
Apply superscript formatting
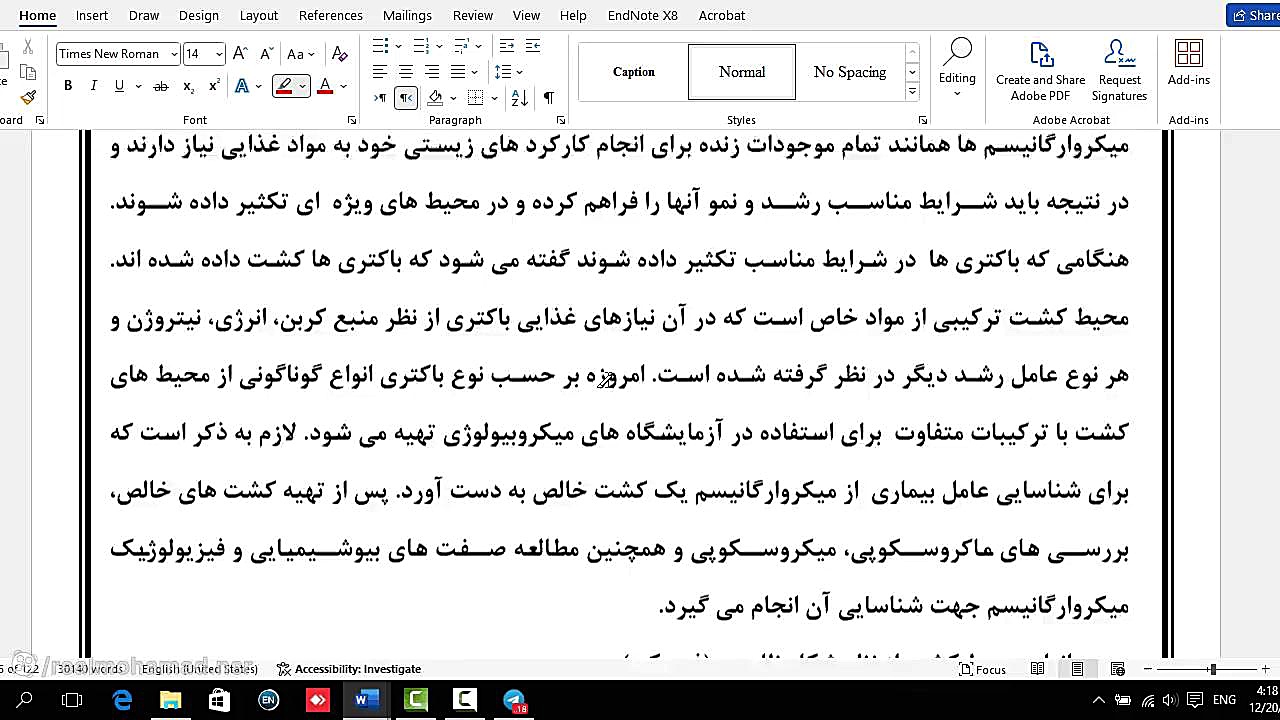point(213,87)
